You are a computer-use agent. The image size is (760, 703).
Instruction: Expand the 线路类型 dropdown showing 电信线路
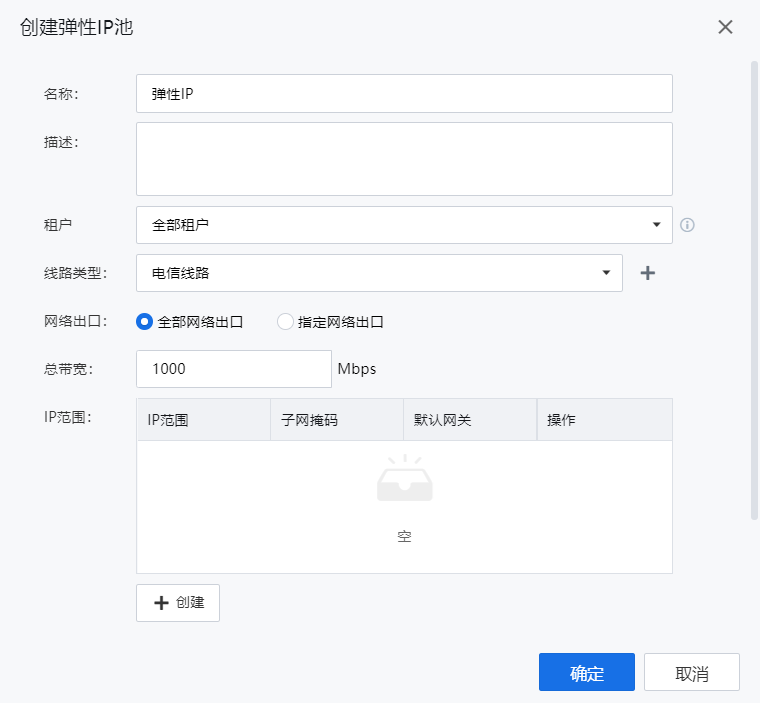379,273
